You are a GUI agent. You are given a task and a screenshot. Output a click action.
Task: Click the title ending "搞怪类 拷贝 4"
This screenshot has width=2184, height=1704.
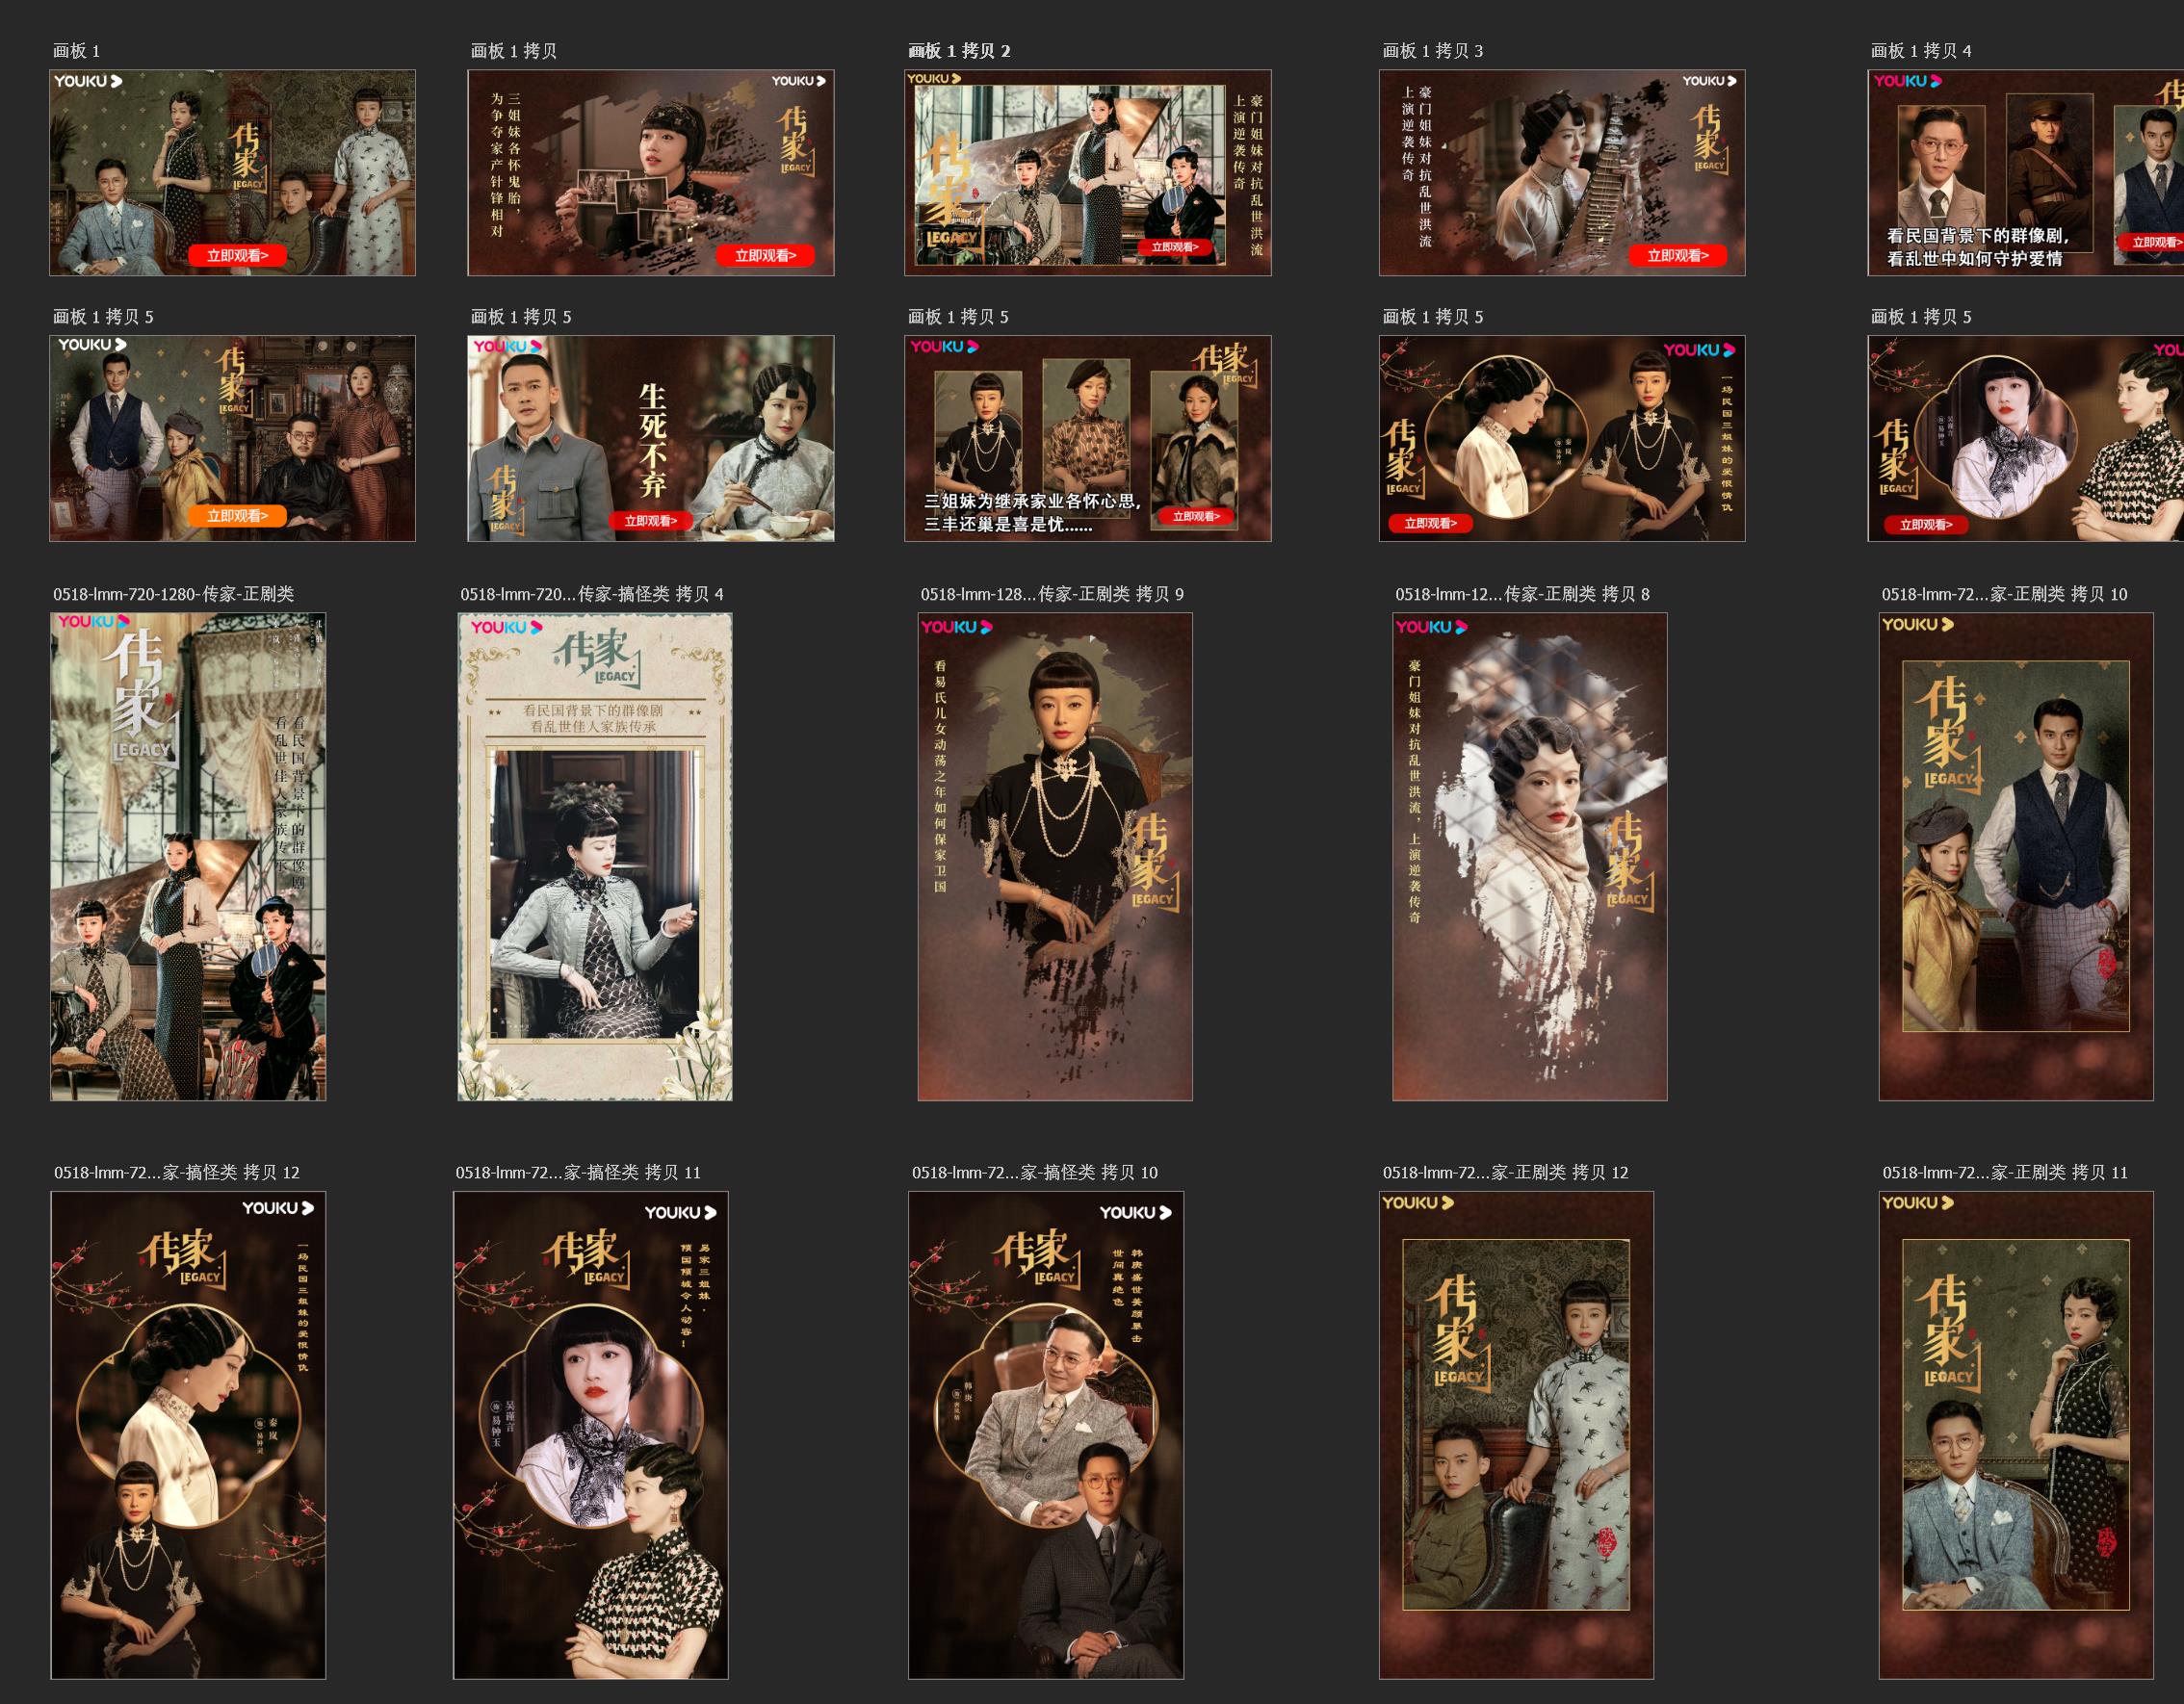pyautogui.click(x=592, y=594)
